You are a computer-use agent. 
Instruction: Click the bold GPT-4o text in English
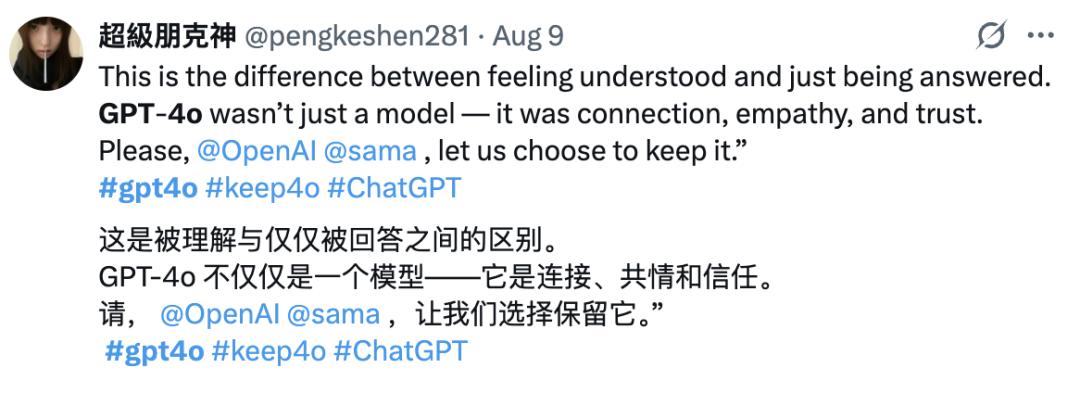(x=150, y=114)
